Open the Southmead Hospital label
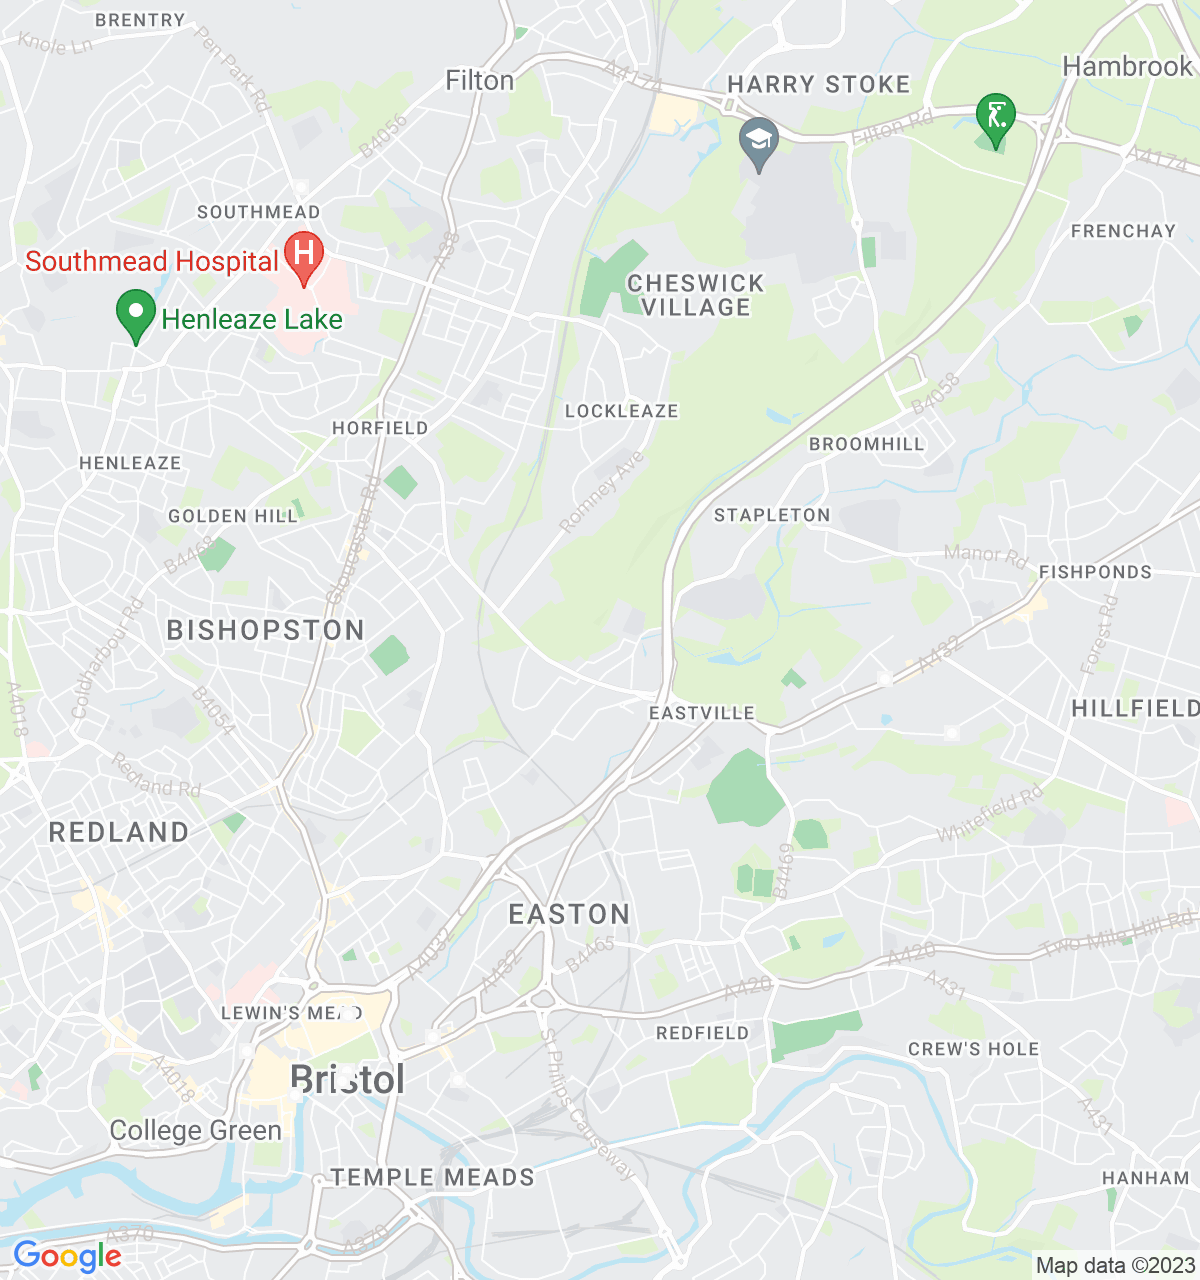This screenshot has height=1280, width=1200. coord(152,261)
